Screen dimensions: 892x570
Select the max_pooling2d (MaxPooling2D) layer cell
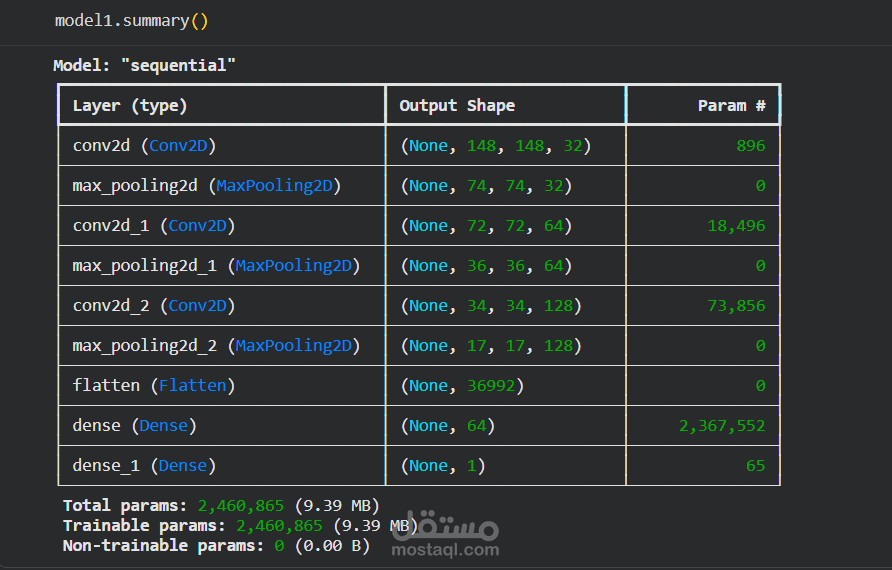207,186
